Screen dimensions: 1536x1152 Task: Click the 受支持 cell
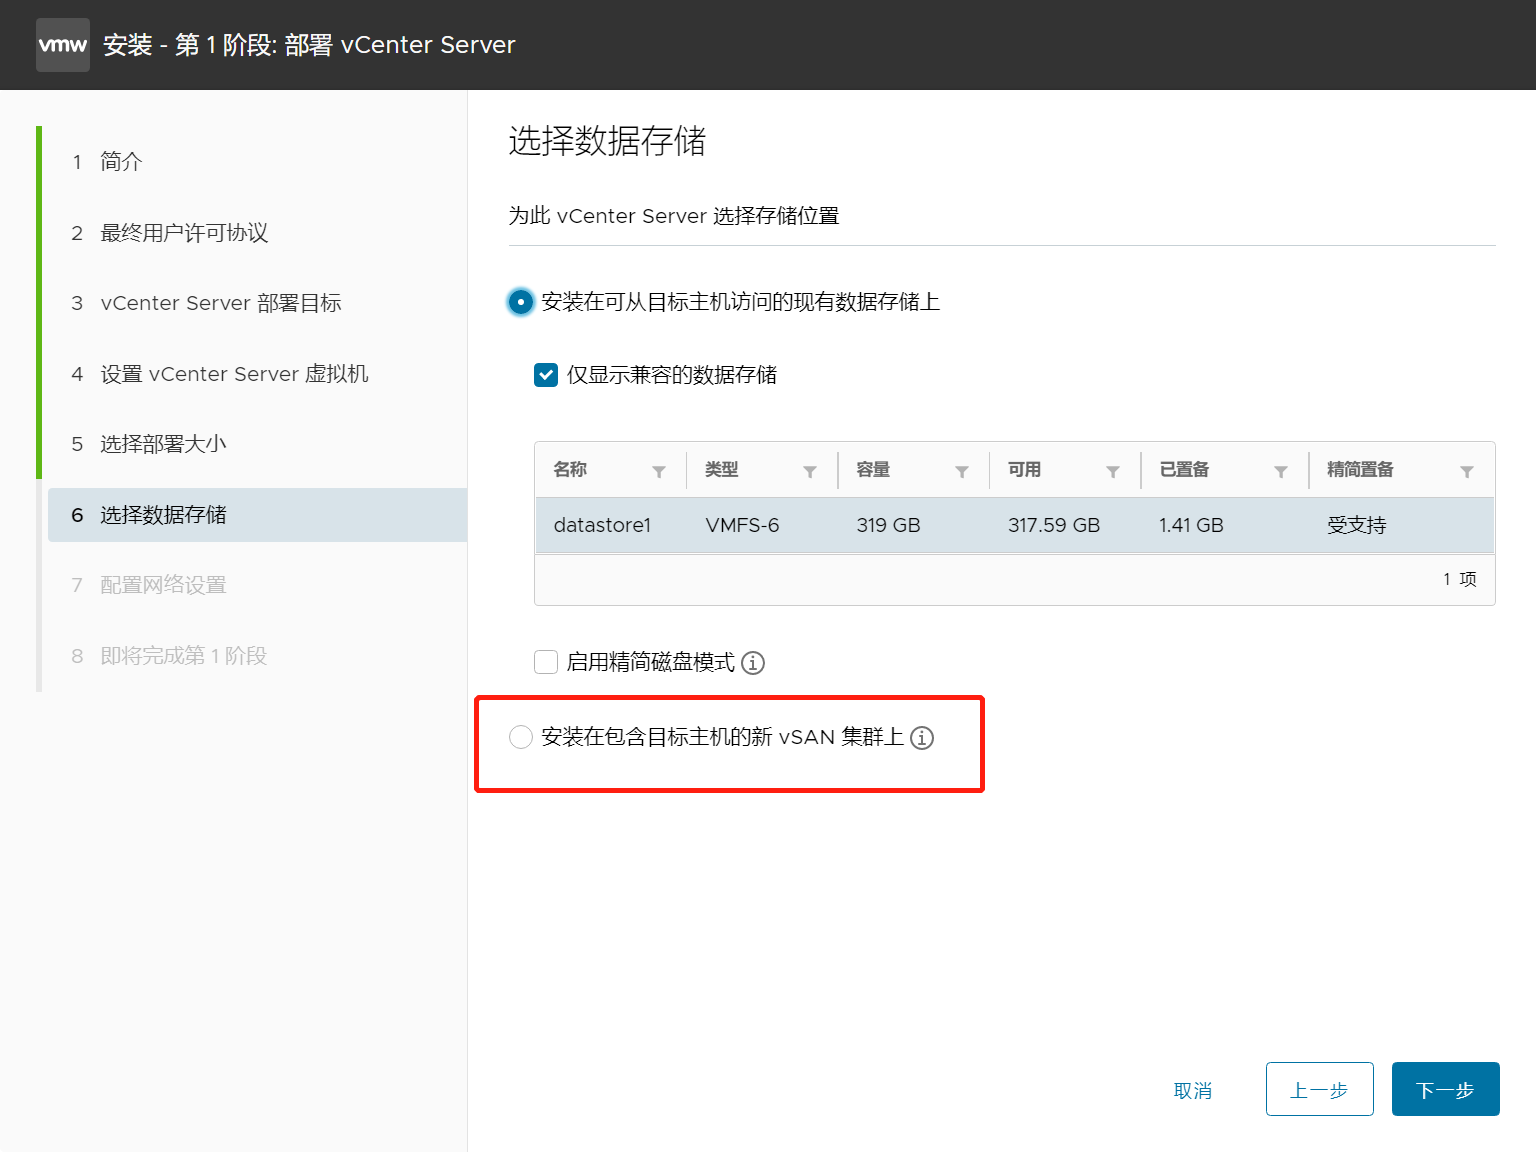point(1357,525)
